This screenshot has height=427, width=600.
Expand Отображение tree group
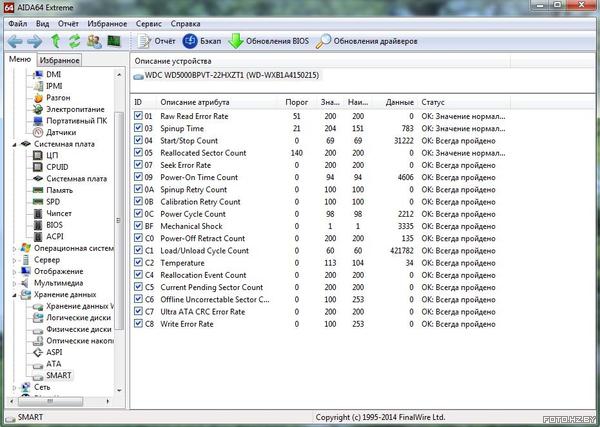14,272
